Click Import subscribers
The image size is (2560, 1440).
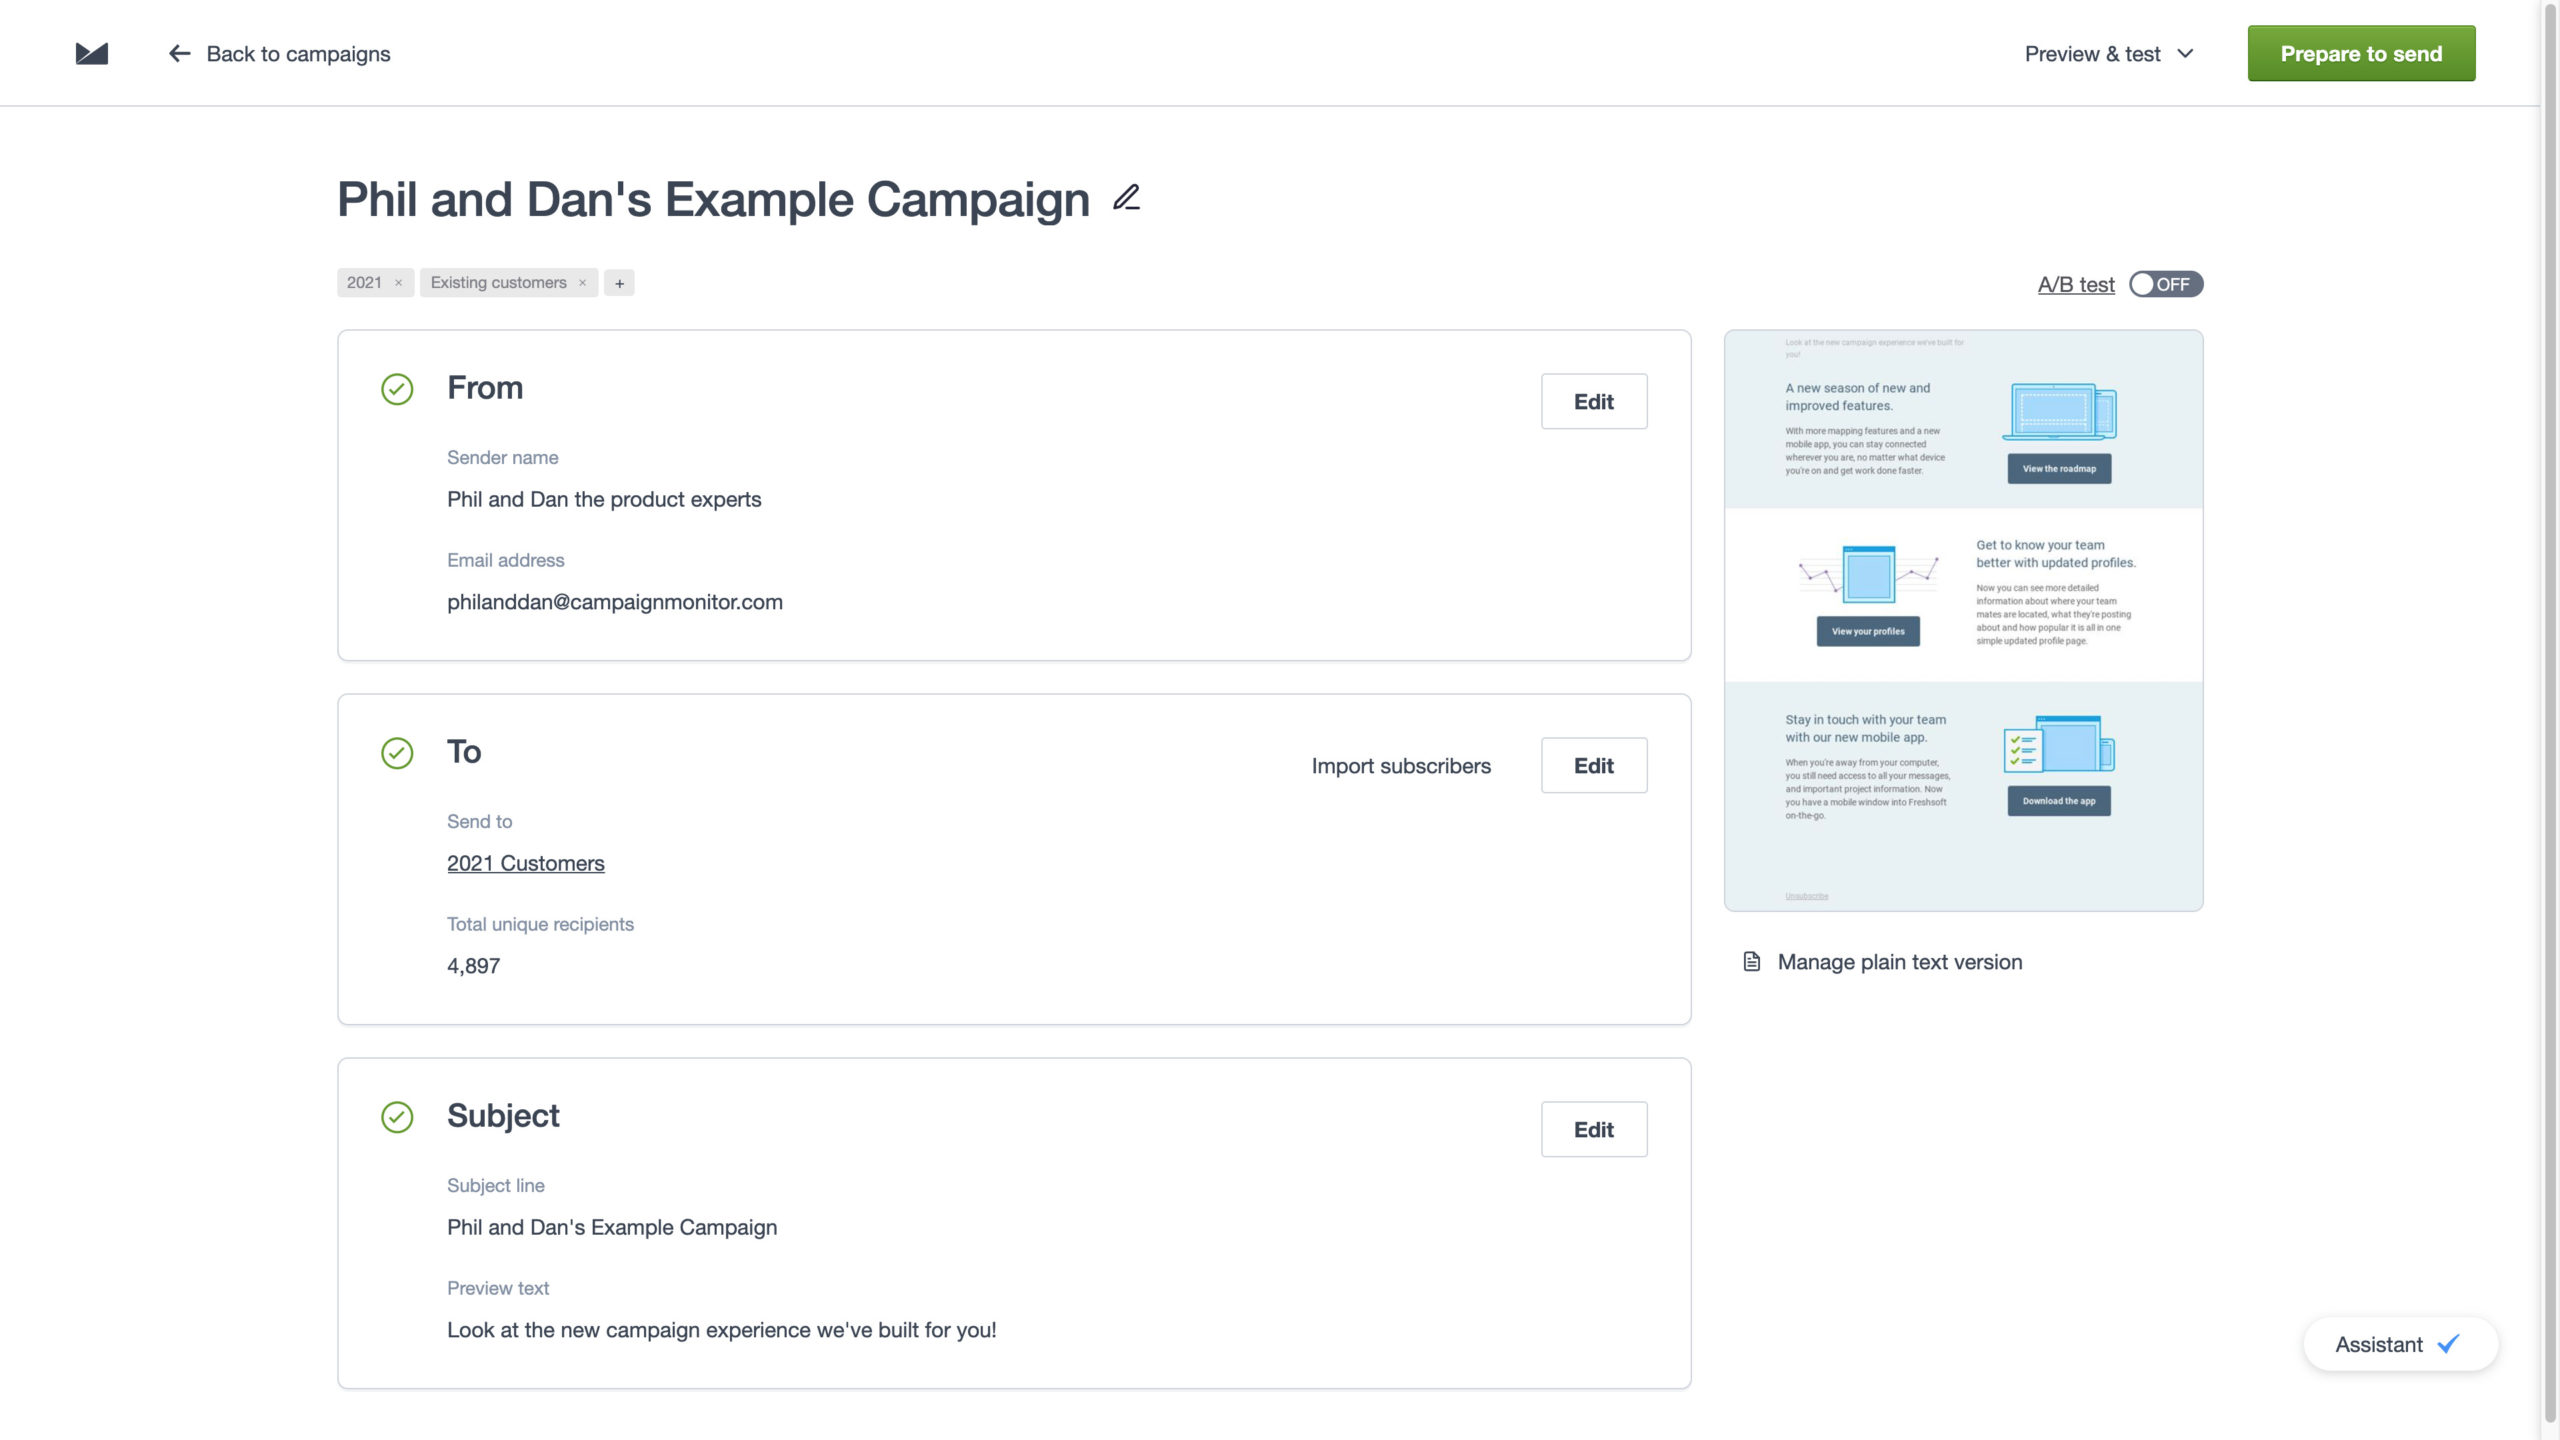click(x=1400, y=765)
